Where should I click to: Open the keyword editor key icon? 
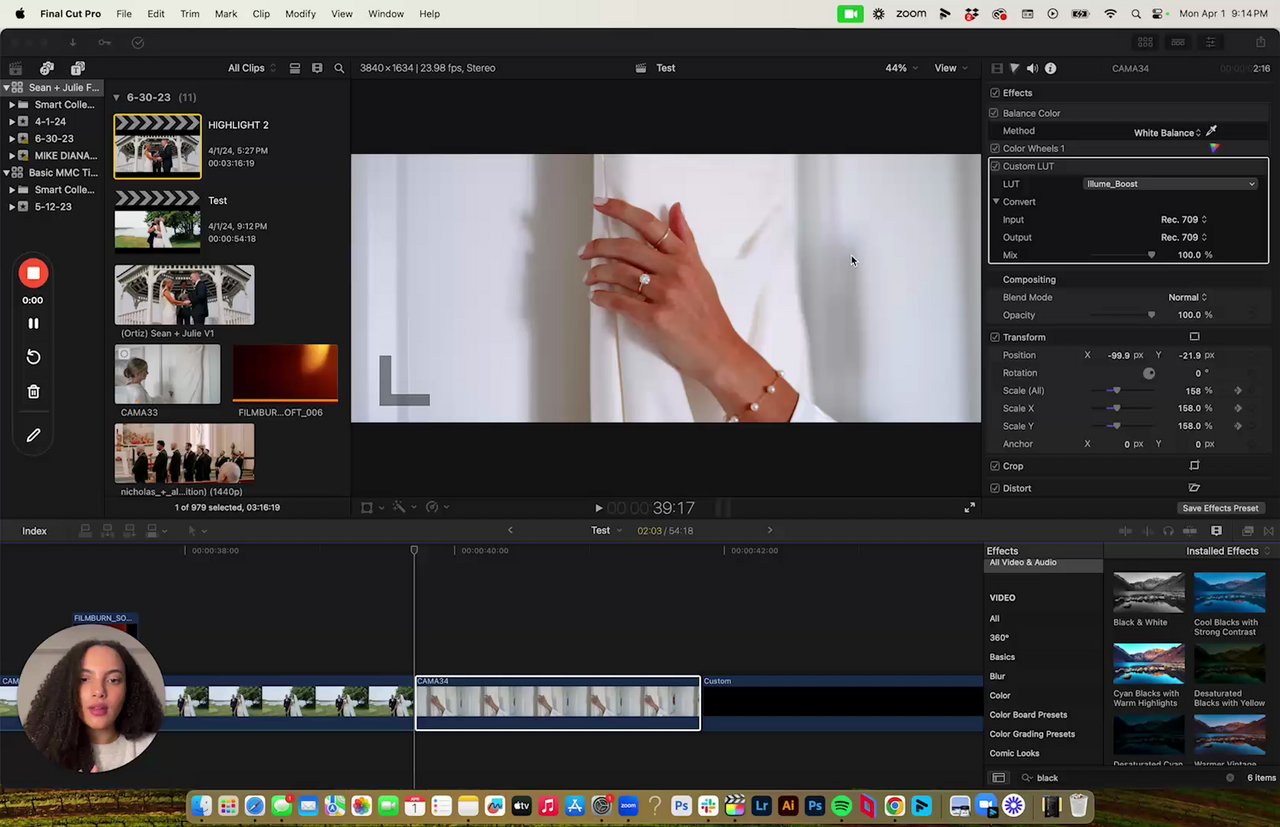[105, 42]
